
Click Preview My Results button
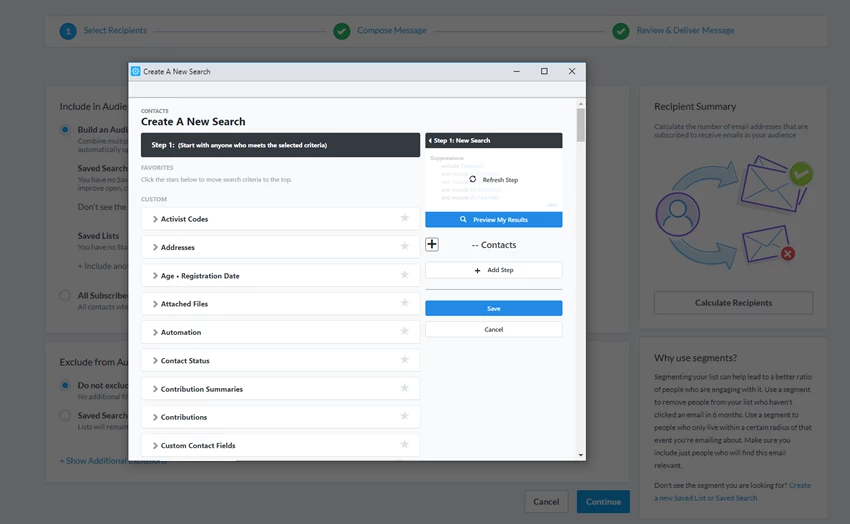tap(493, 219)
